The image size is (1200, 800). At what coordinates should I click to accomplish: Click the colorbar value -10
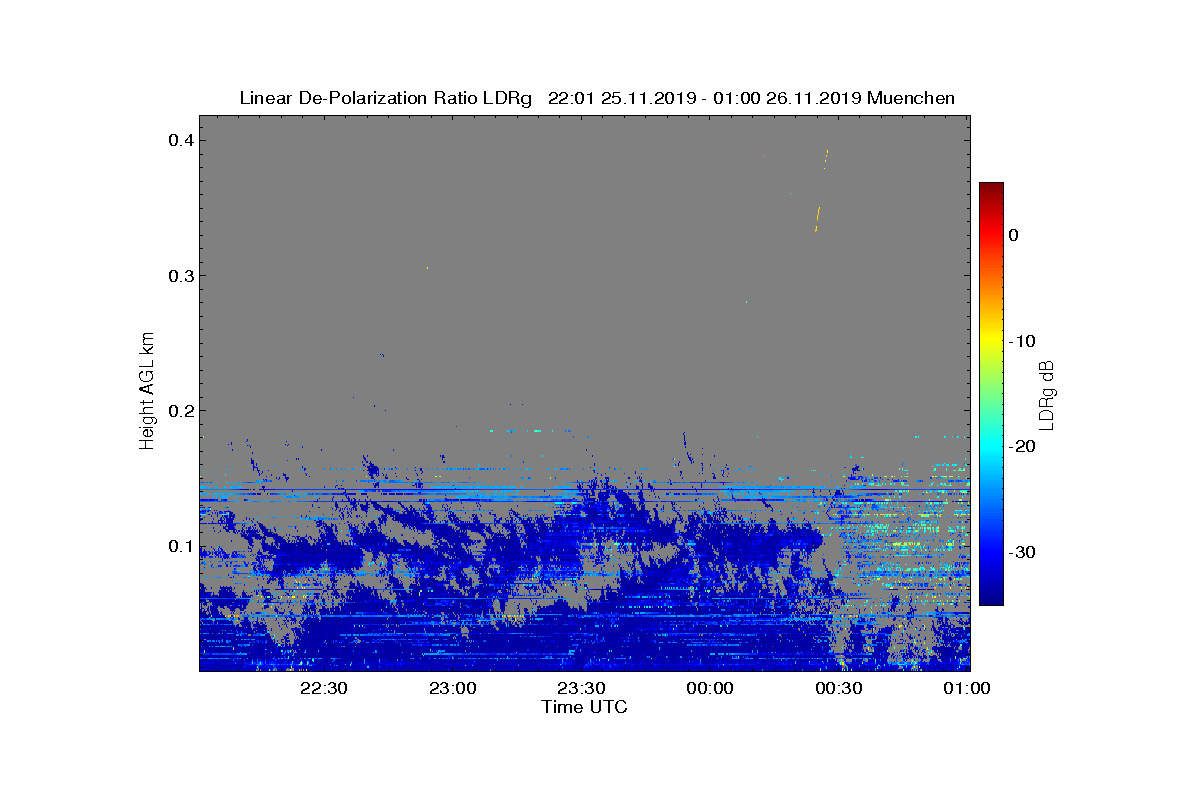tap(1021, 341)
